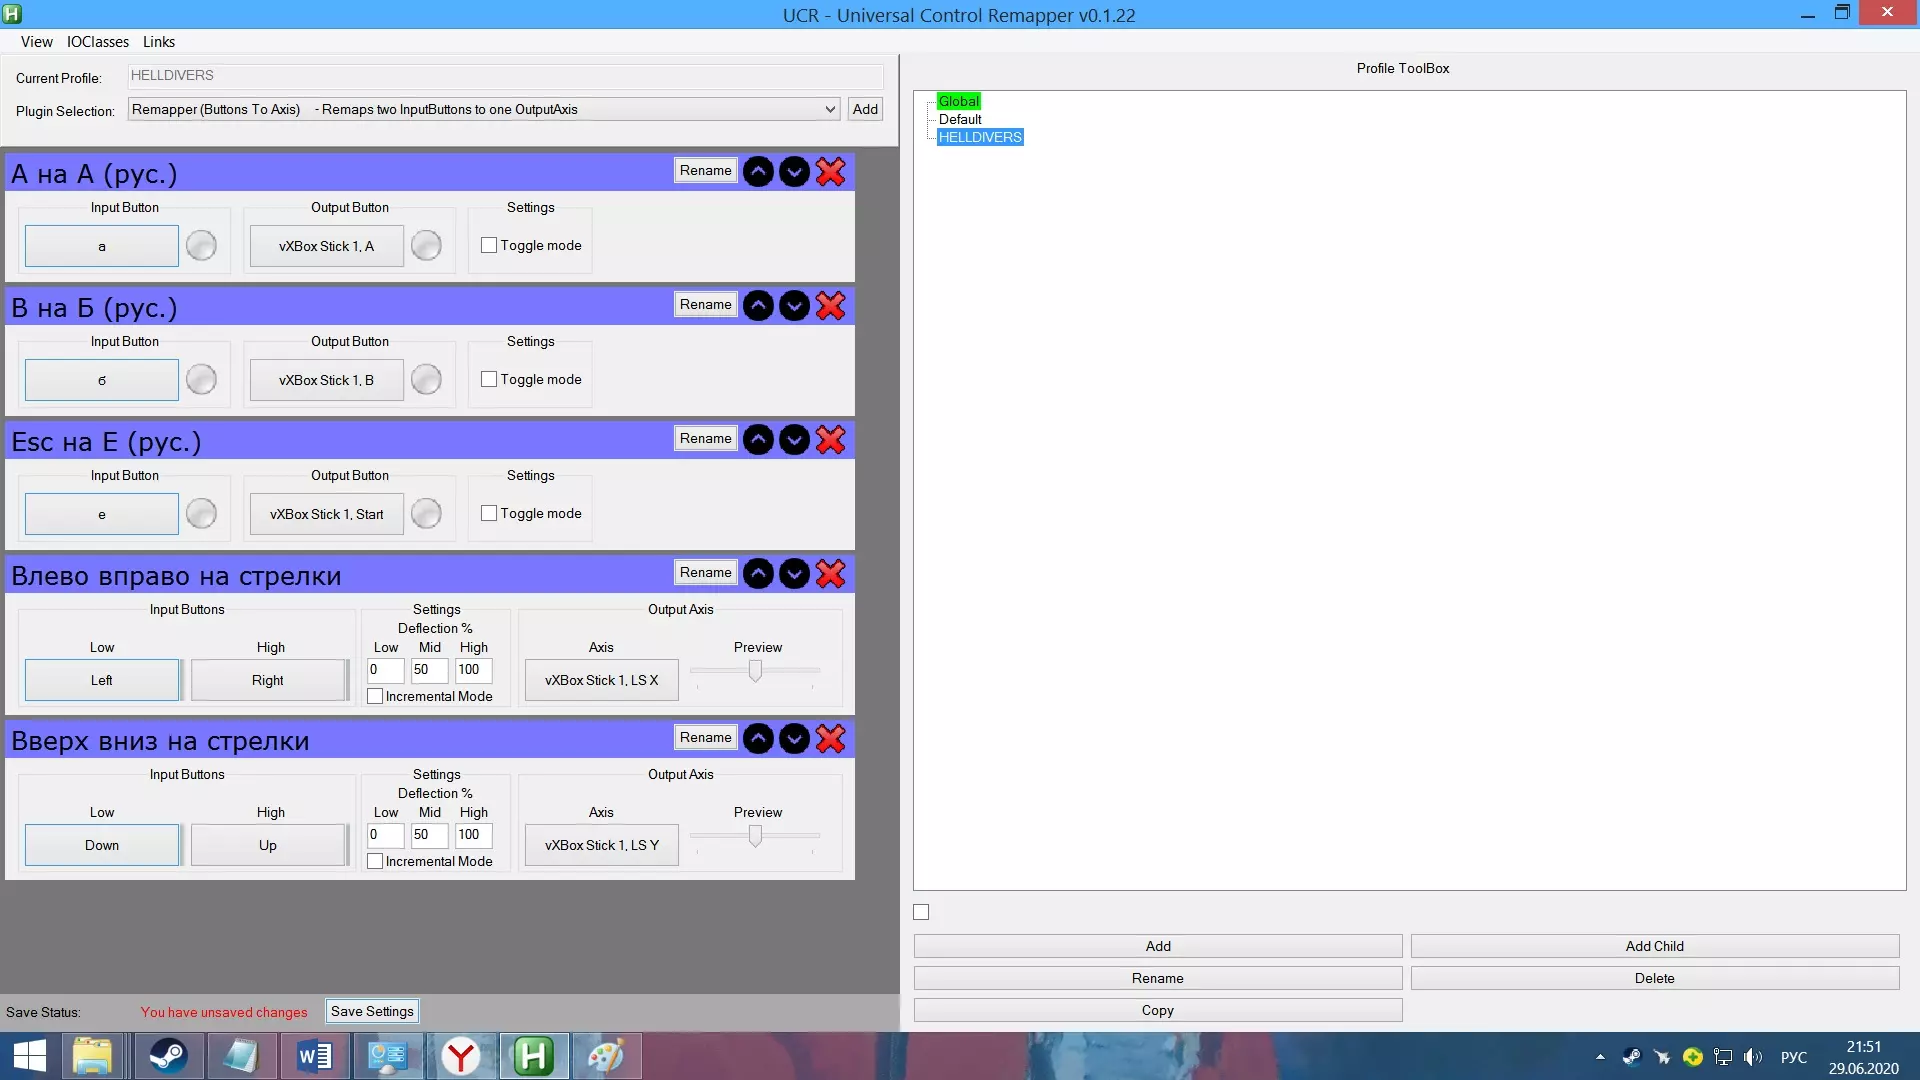Click Add Child in Profile ToolBox
This screenshot has height=1080, width=1920.
point(1654,947)
